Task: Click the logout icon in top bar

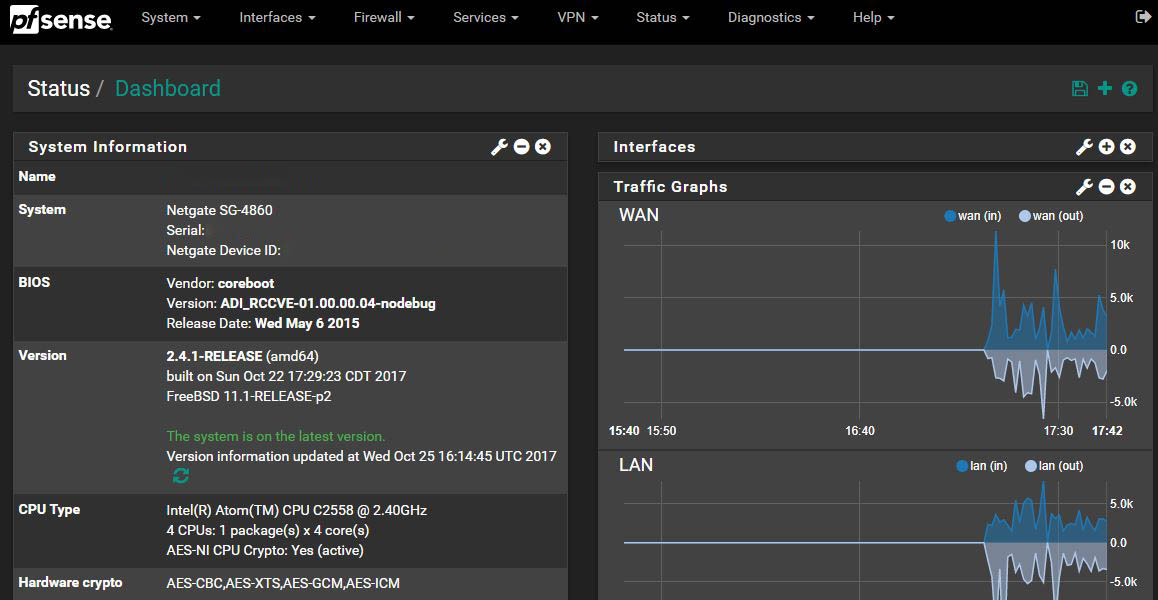Action: point(1142,17)
